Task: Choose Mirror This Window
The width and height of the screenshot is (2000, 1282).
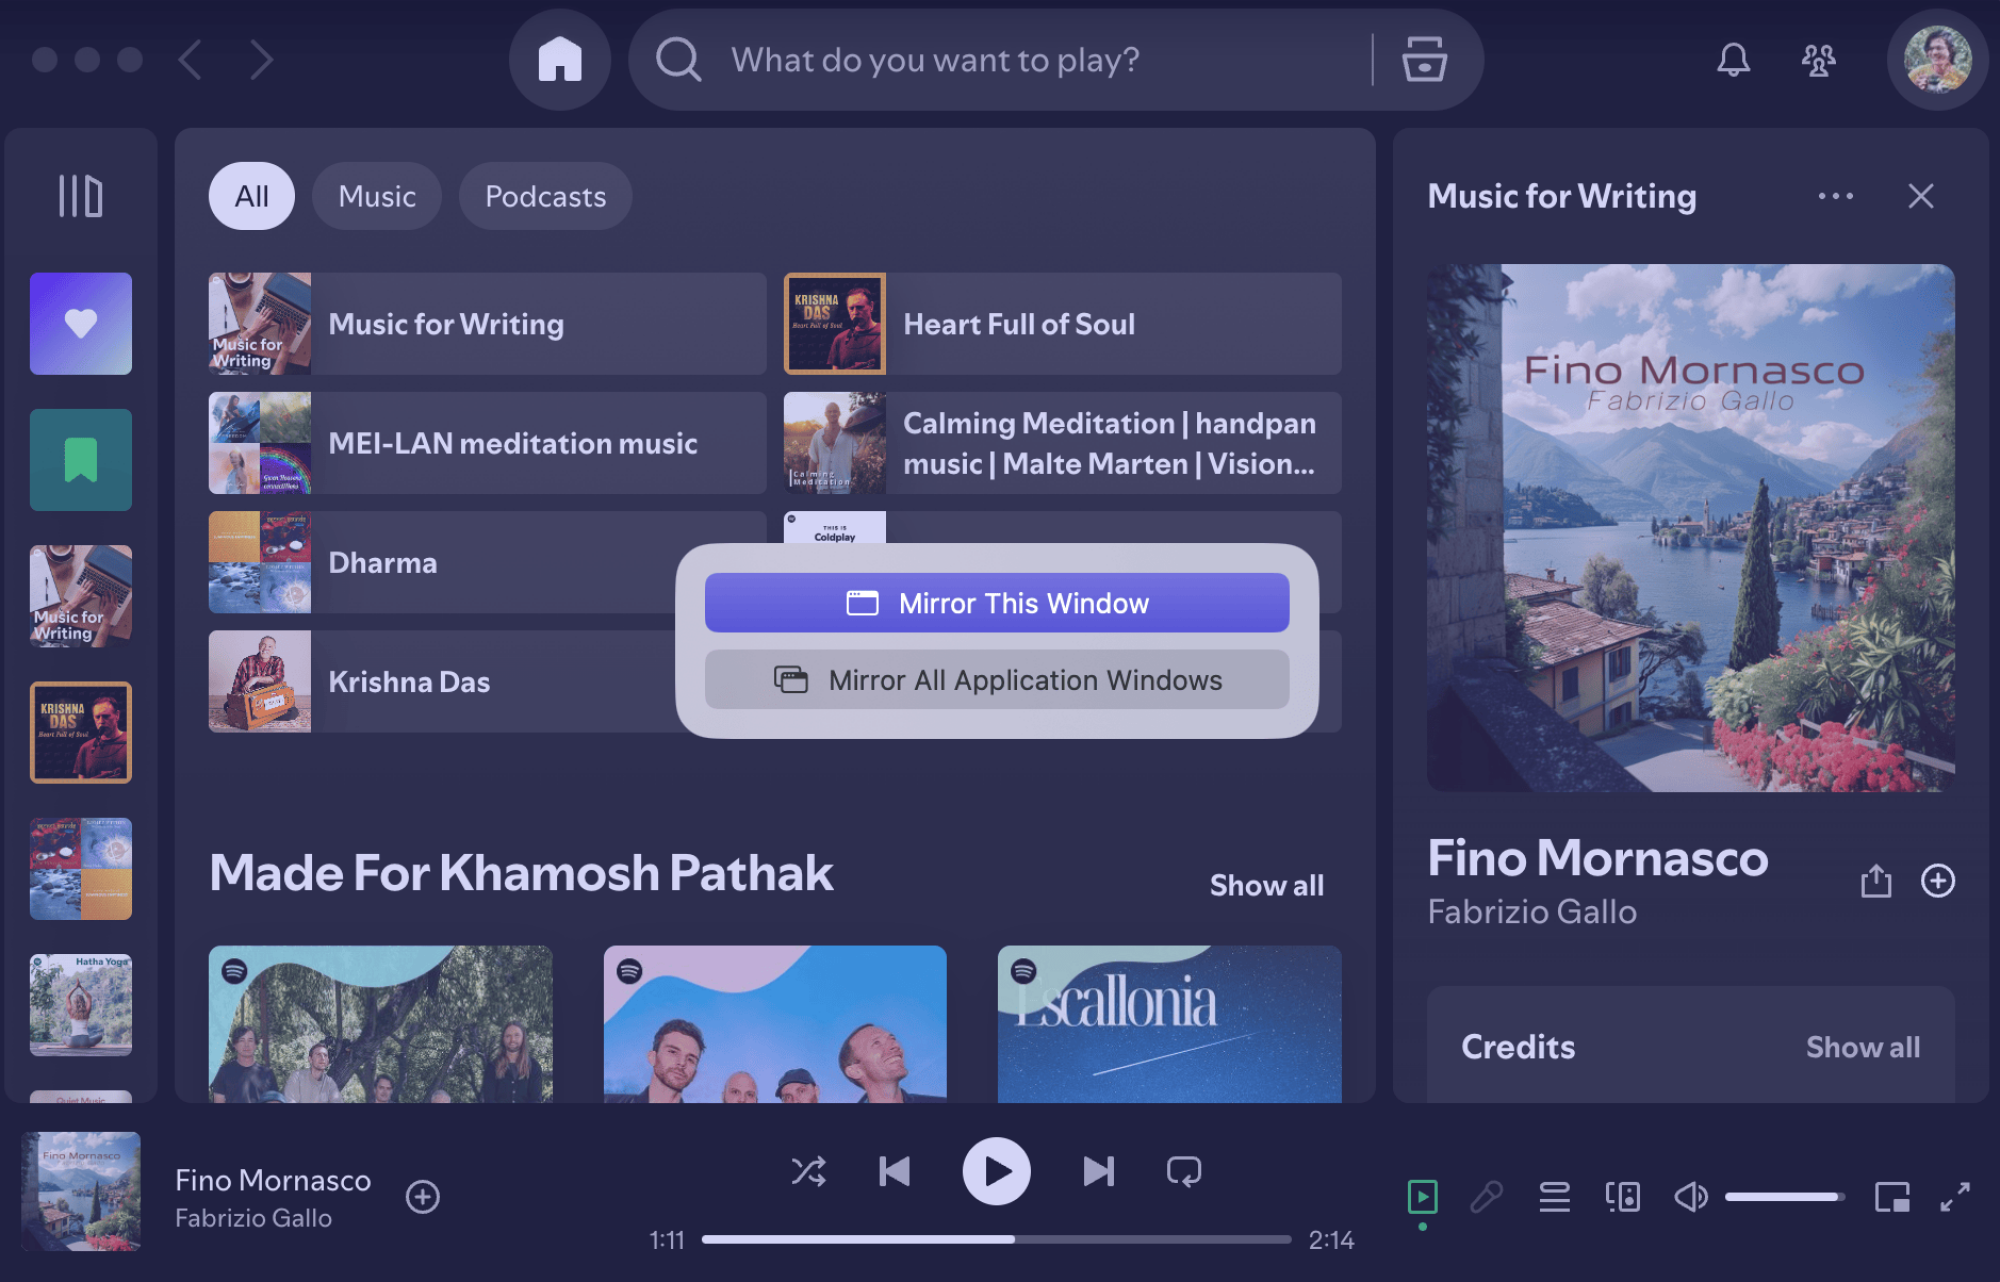Action: [997, 603]
